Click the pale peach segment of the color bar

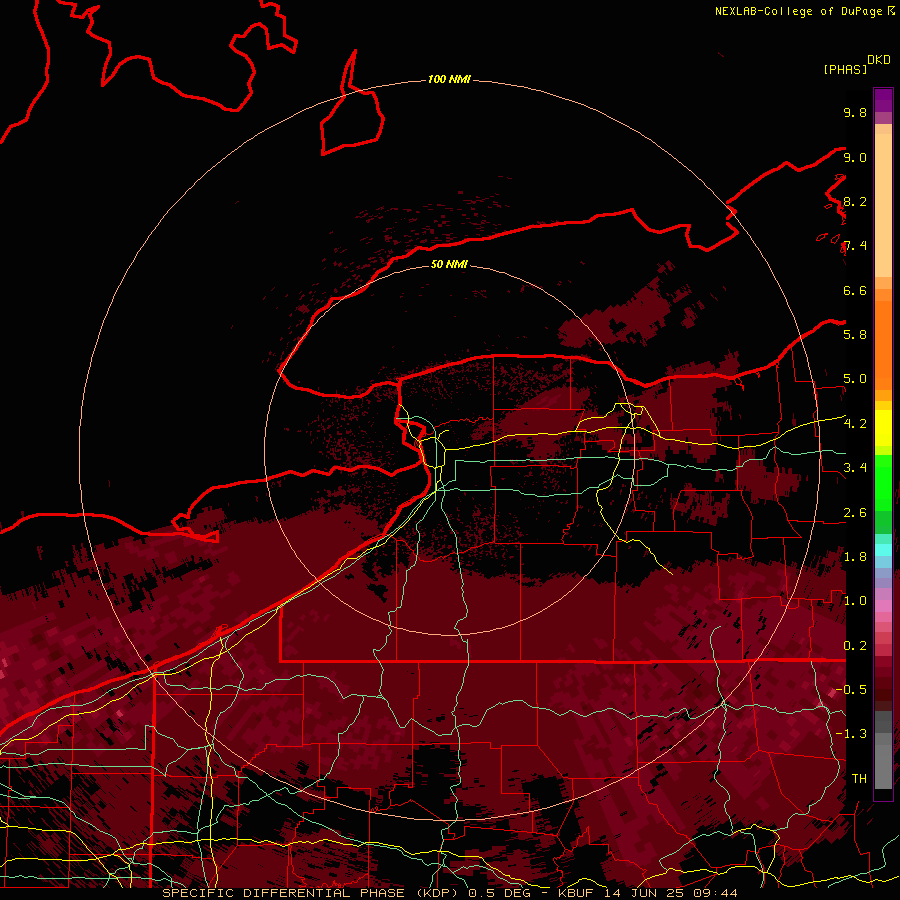tap(883, 205)
